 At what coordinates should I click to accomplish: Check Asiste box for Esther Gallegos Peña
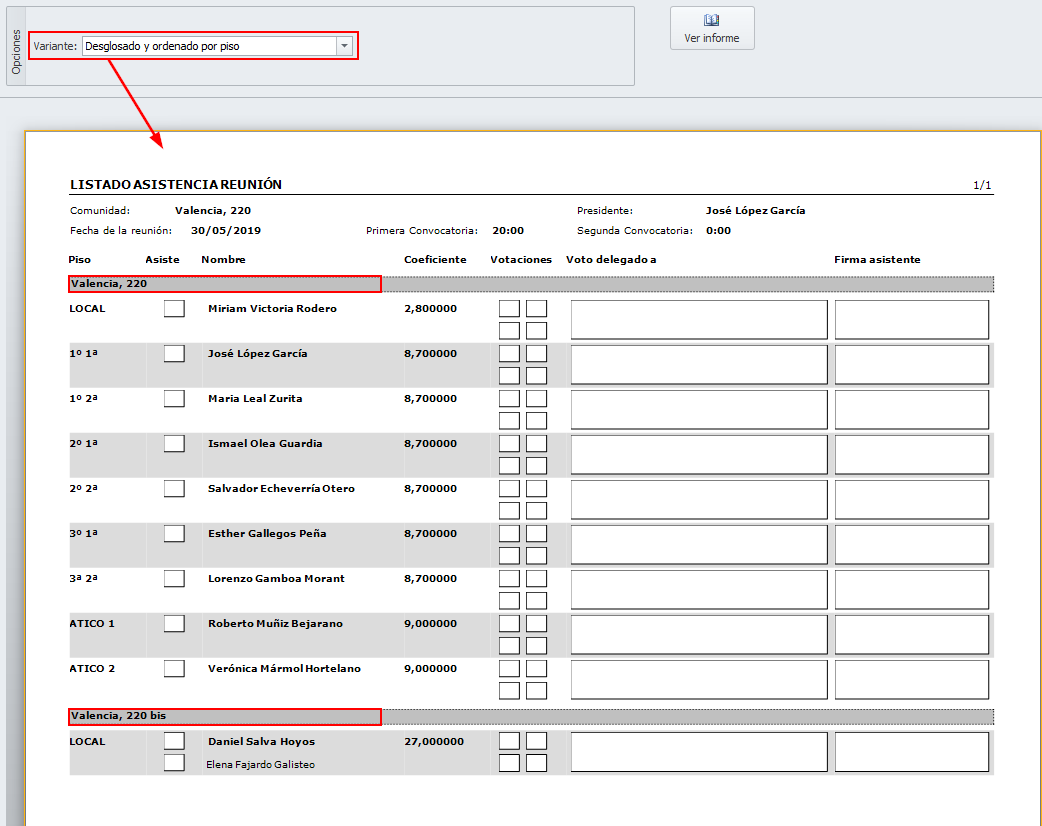[174, 533]
